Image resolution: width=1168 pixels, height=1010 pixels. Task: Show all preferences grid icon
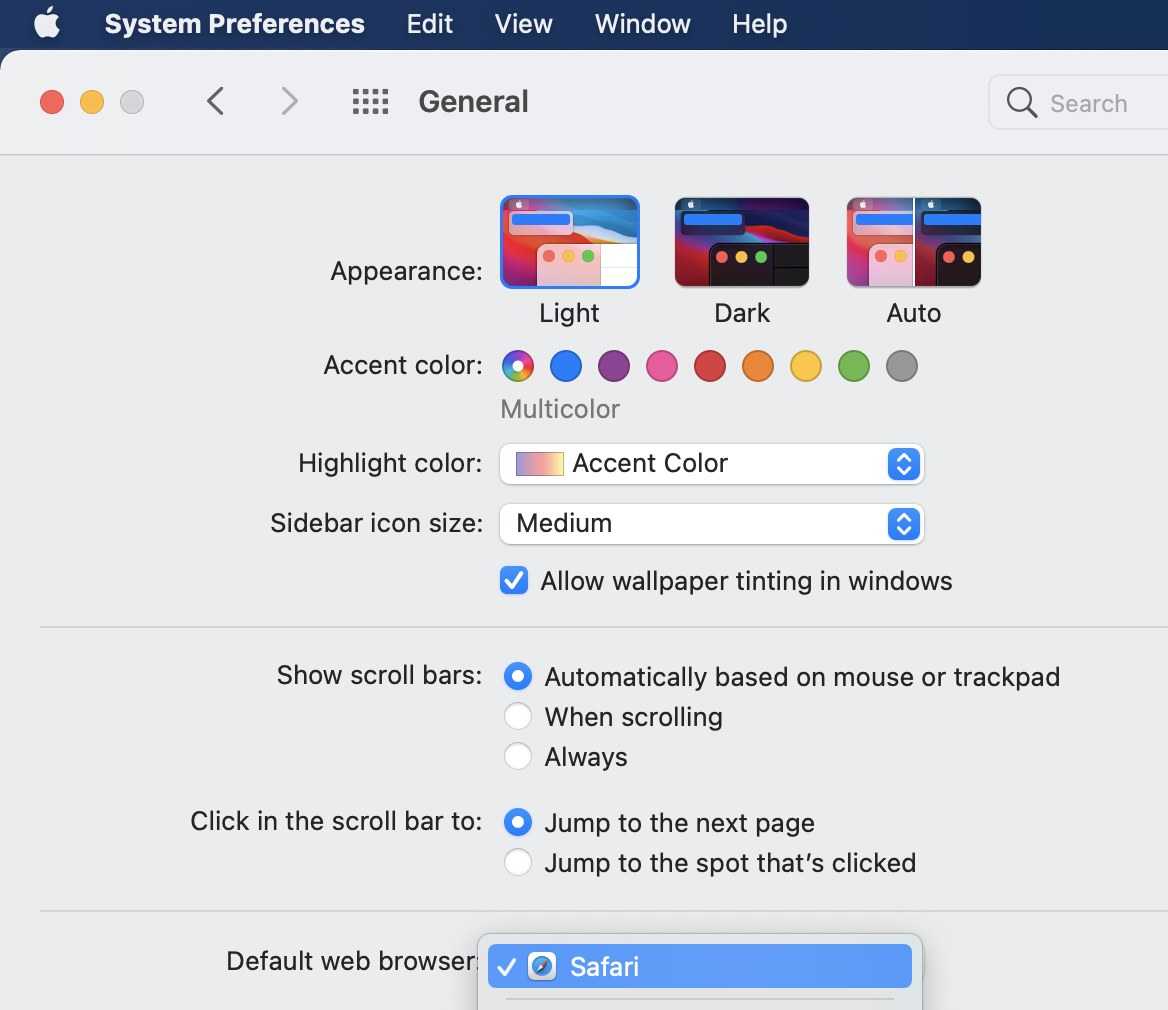370,101
